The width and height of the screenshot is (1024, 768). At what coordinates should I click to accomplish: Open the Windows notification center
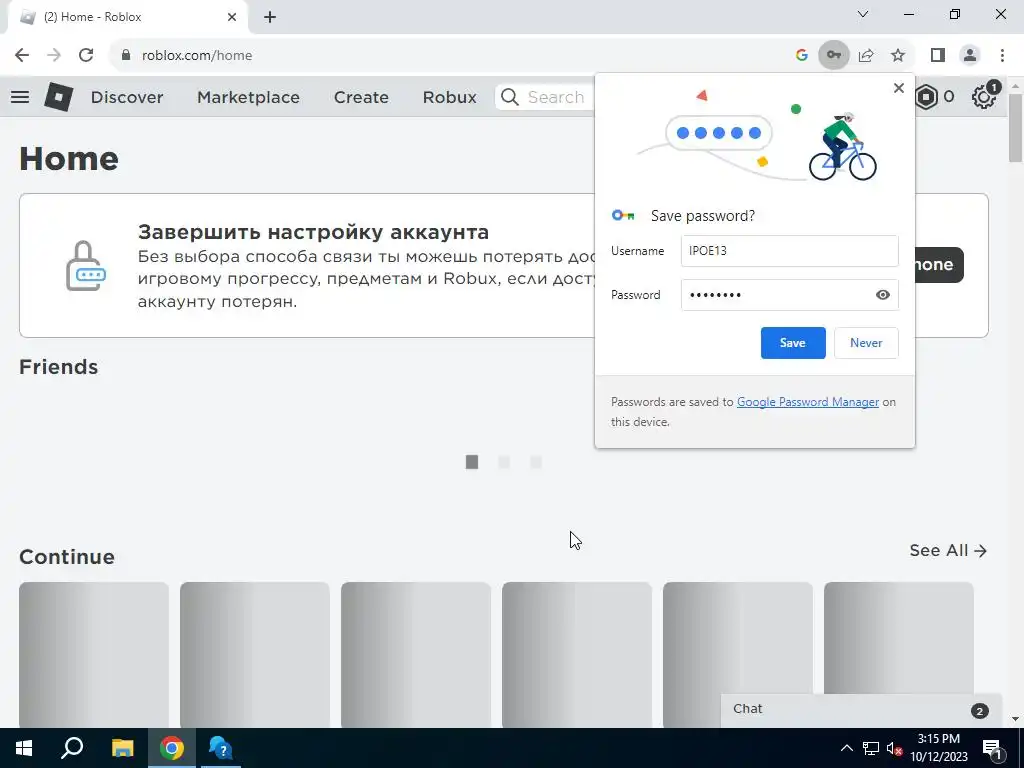[992, 748]
